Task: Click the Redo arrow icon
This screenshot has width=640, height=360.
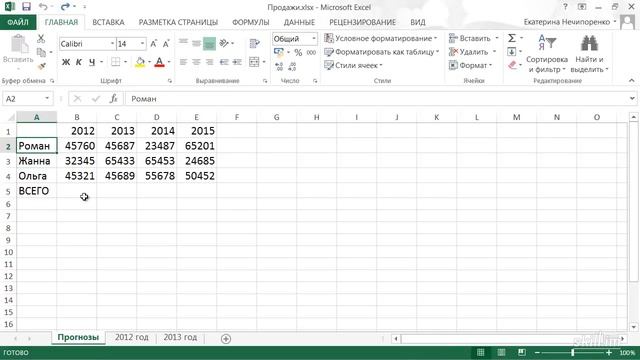Action: tap(65, 7)
